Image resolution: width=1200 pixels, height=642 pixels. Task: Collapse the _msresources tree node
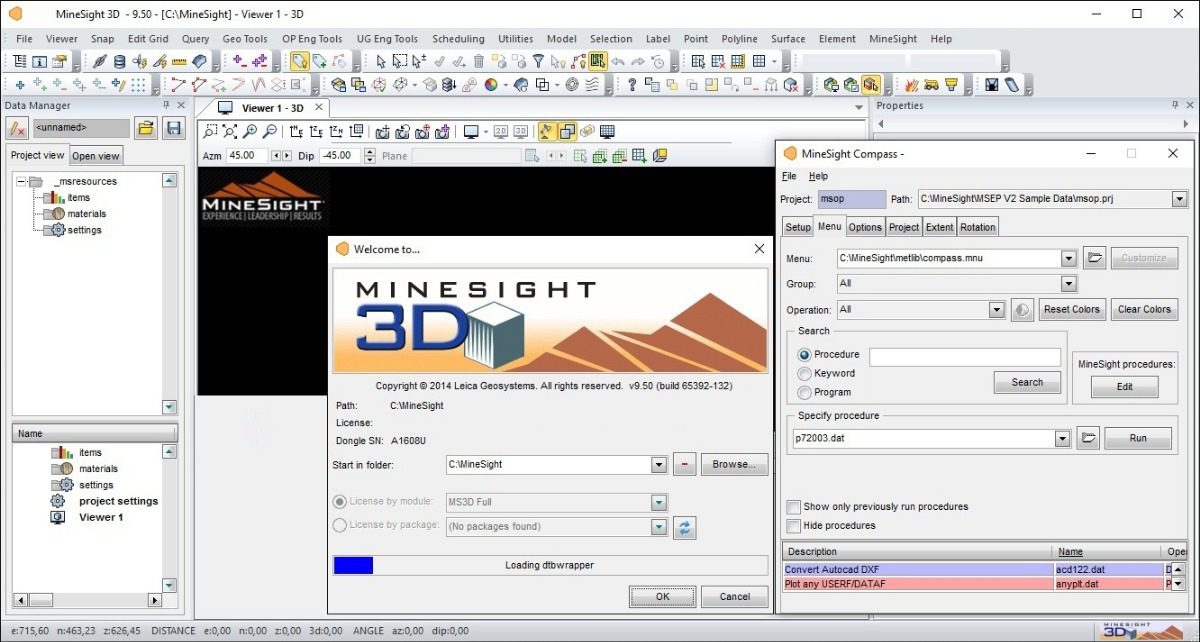(21, 182)
